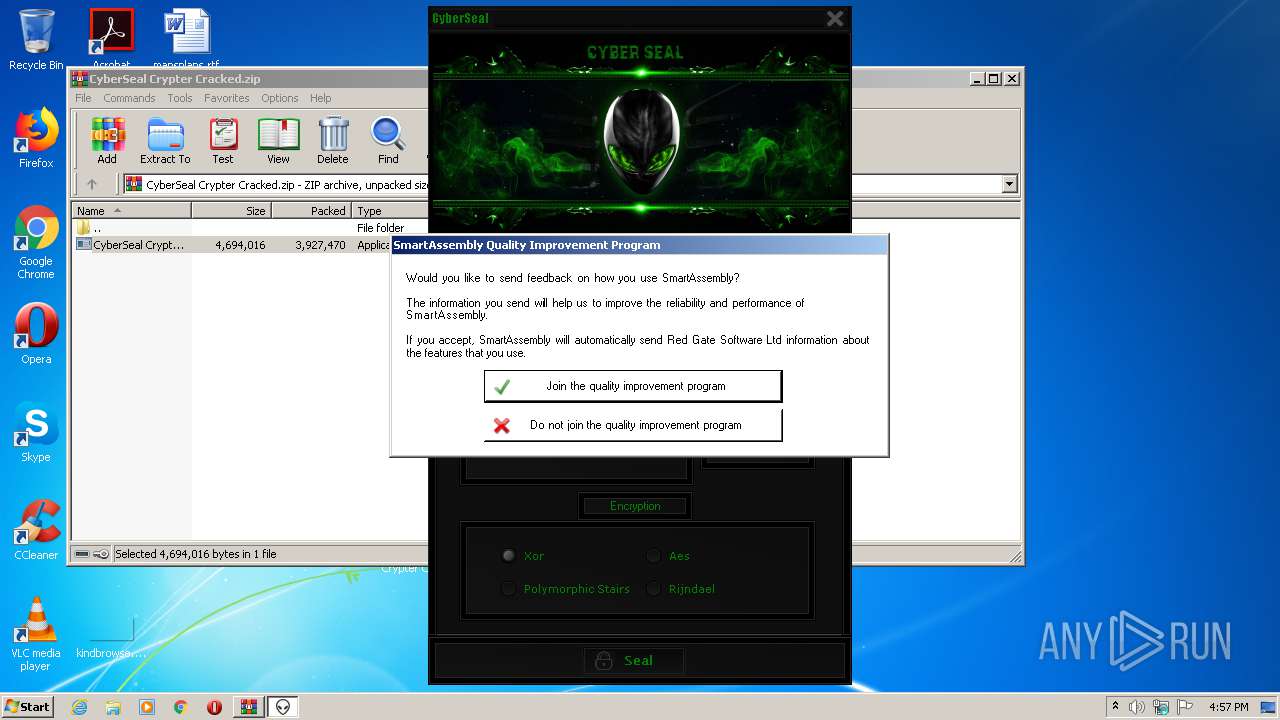1280x720 pixels.
Task: Open the Skype desktop shortcut
Action: [x=36, y=432]
